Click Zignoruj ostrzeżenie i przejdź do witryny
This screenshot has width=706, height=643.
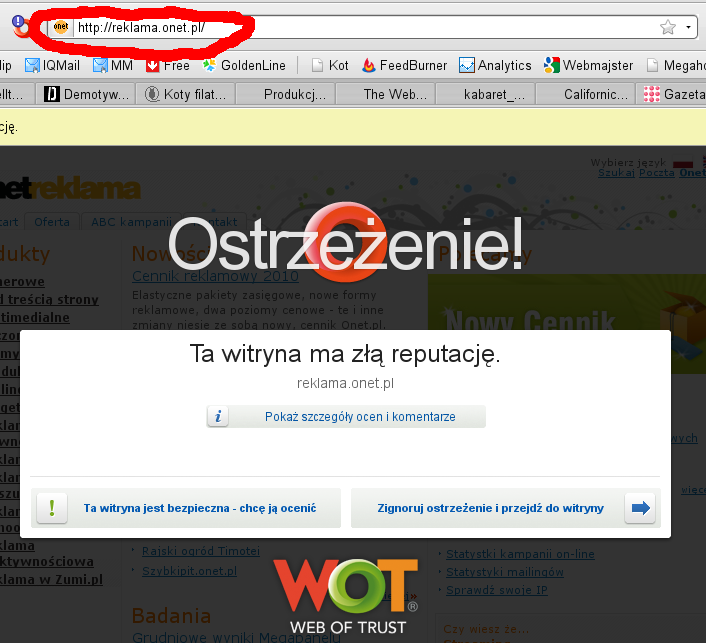click(x=506, y=508)
